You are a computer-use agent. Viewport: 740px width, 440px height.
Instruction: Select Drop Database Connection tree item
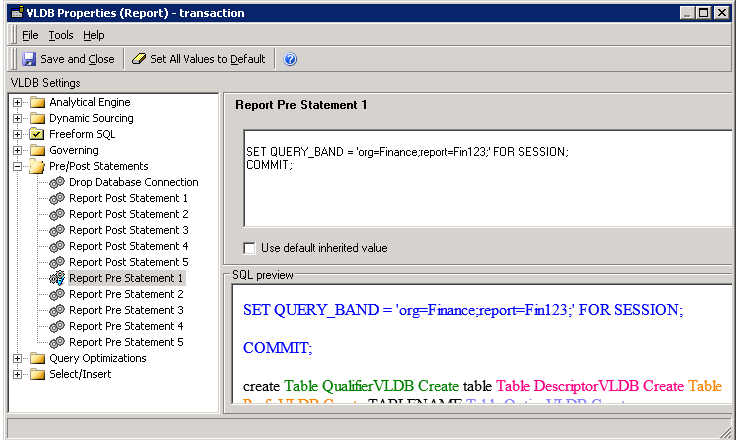[x=134, y=182]
